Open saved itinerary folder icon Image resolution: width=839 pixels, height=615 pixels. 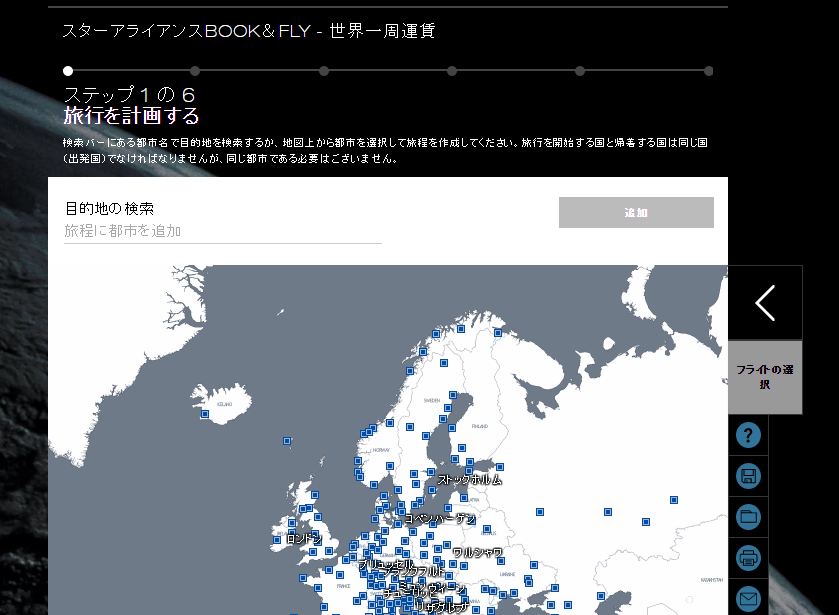click(748, 517)
